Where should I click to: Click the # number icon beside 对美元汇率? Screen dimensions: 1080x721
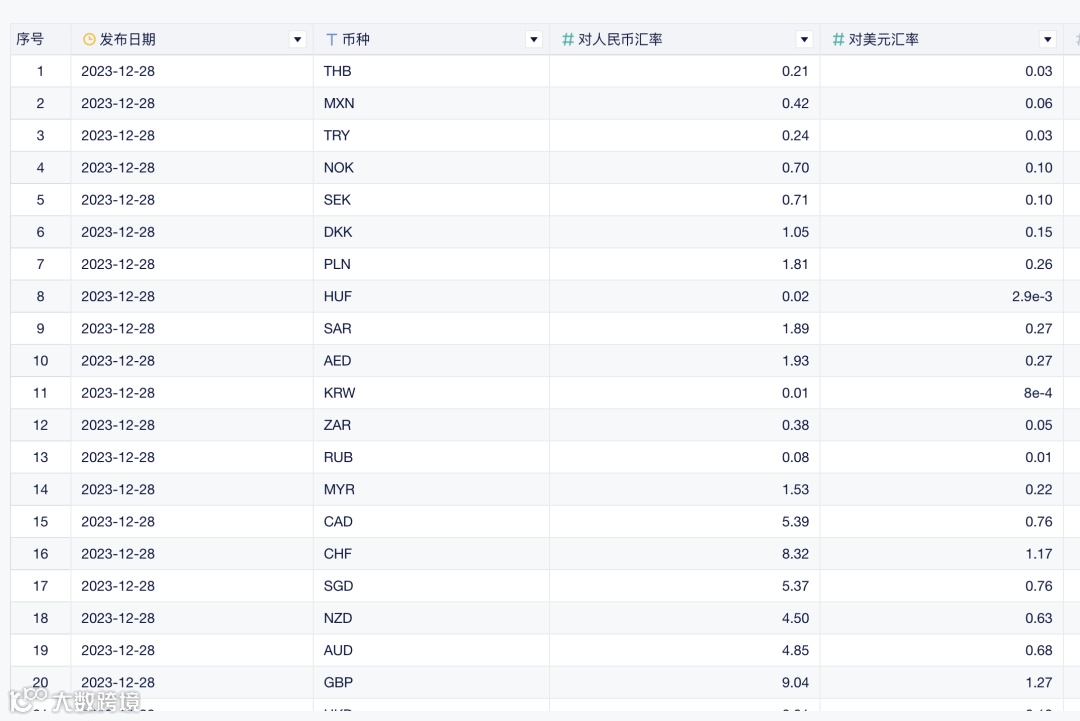coord(837,39)
